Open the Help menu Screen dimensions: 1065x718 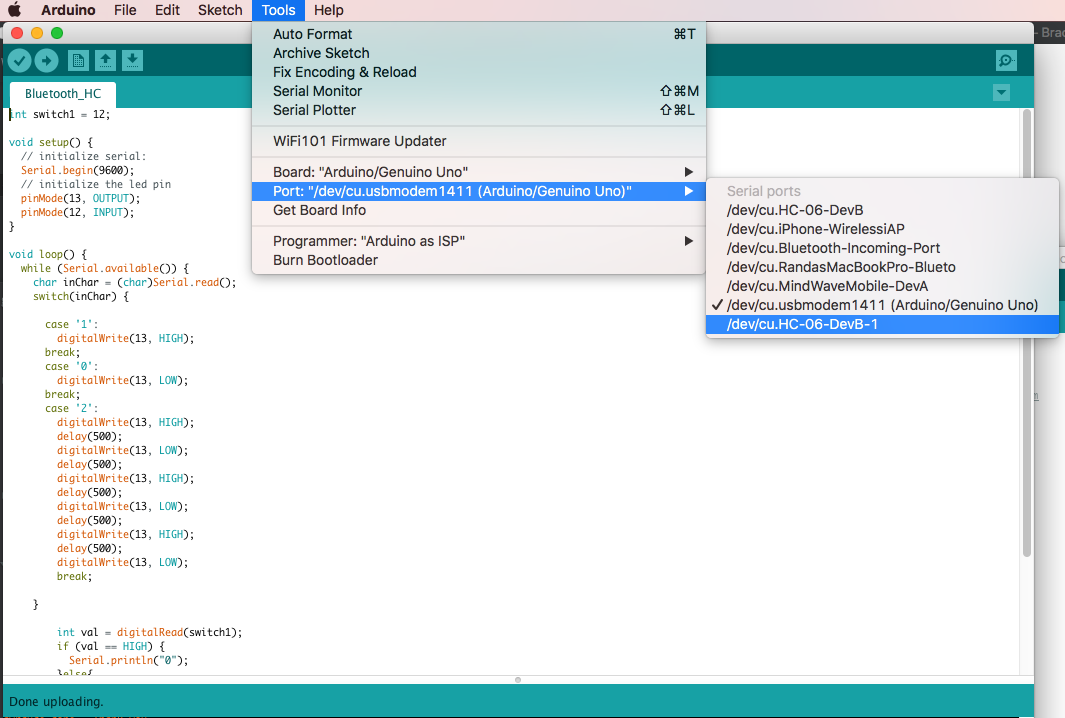[x=329, y=10]
